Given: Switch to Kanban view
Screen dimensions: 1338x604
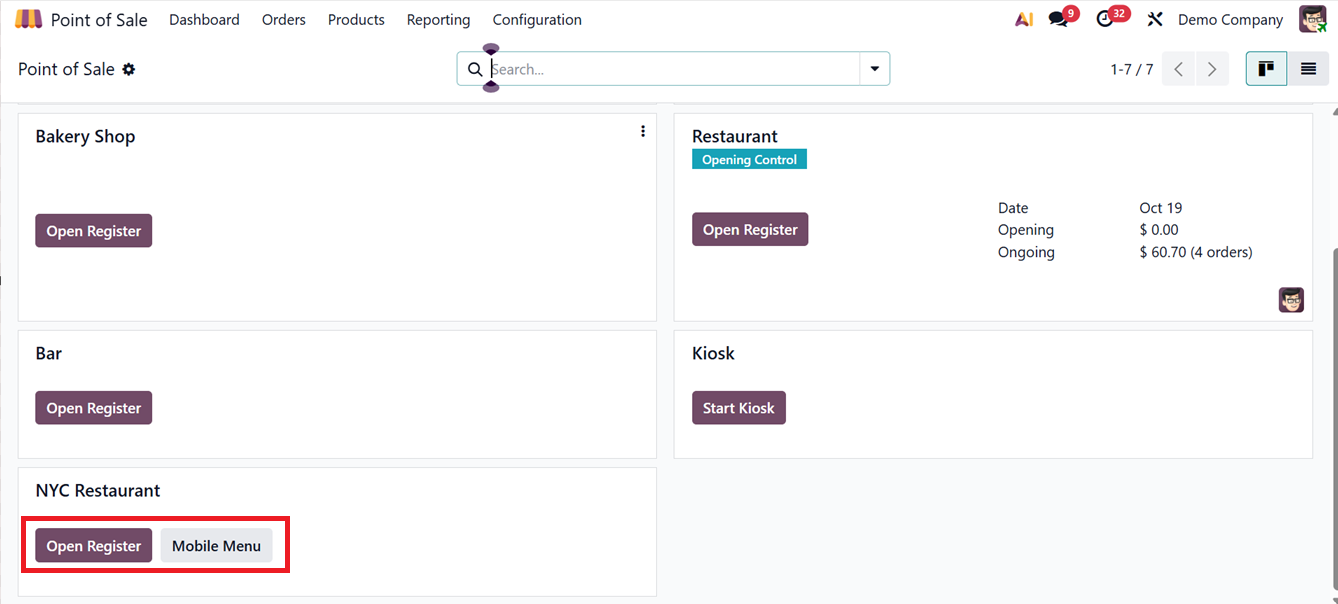Looking at the screenshot, I should tap(1266, 69).
